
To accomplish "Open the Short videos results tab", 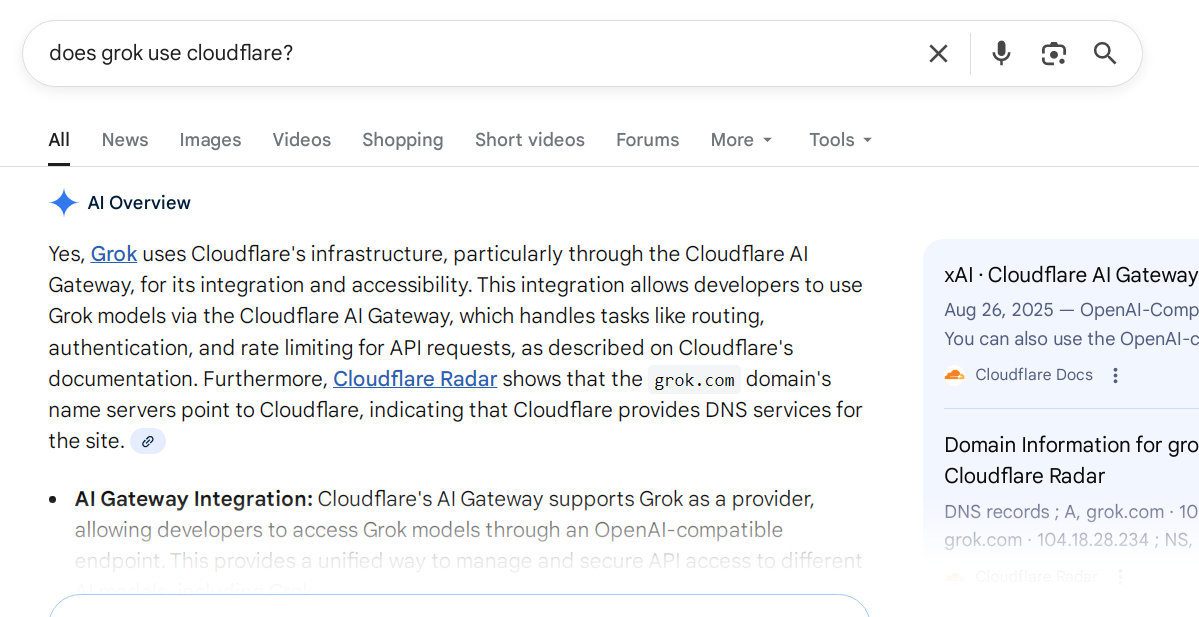I will coord(529,140).
